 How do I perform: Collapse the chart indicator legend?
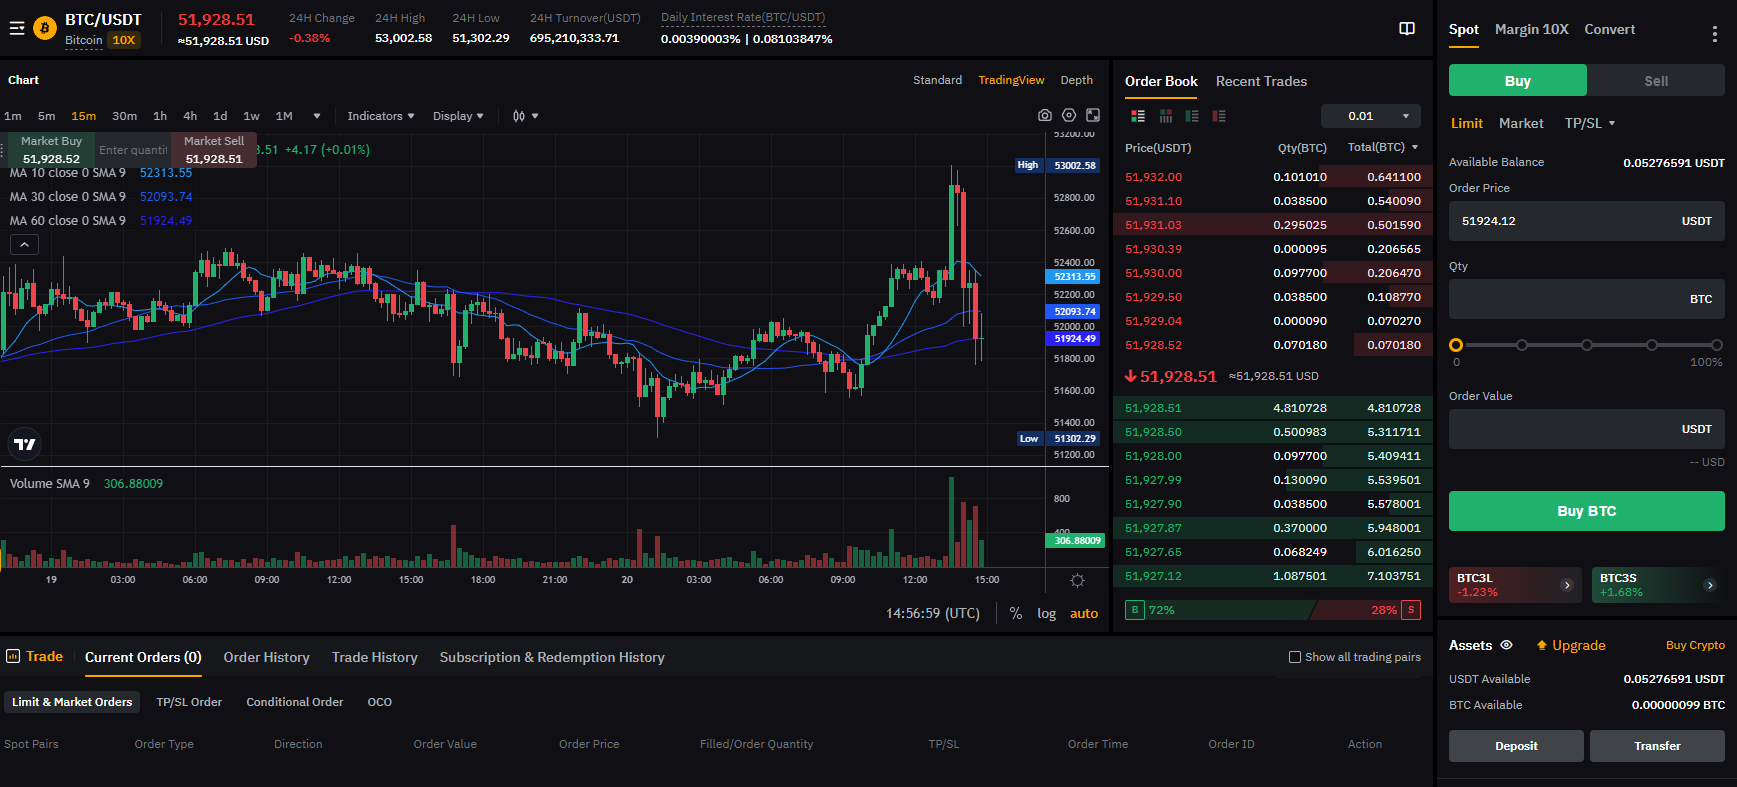tap(24, 244)
